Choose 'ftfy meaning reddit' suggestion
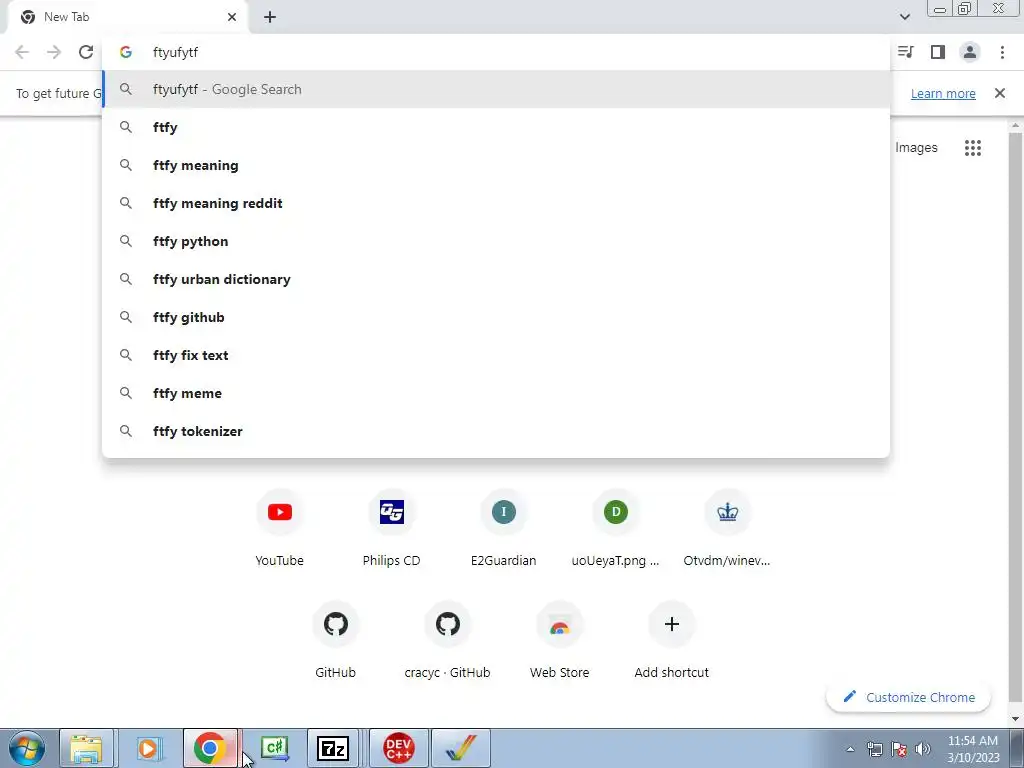Screen dimensions: 1024x768 click(496, 203)
